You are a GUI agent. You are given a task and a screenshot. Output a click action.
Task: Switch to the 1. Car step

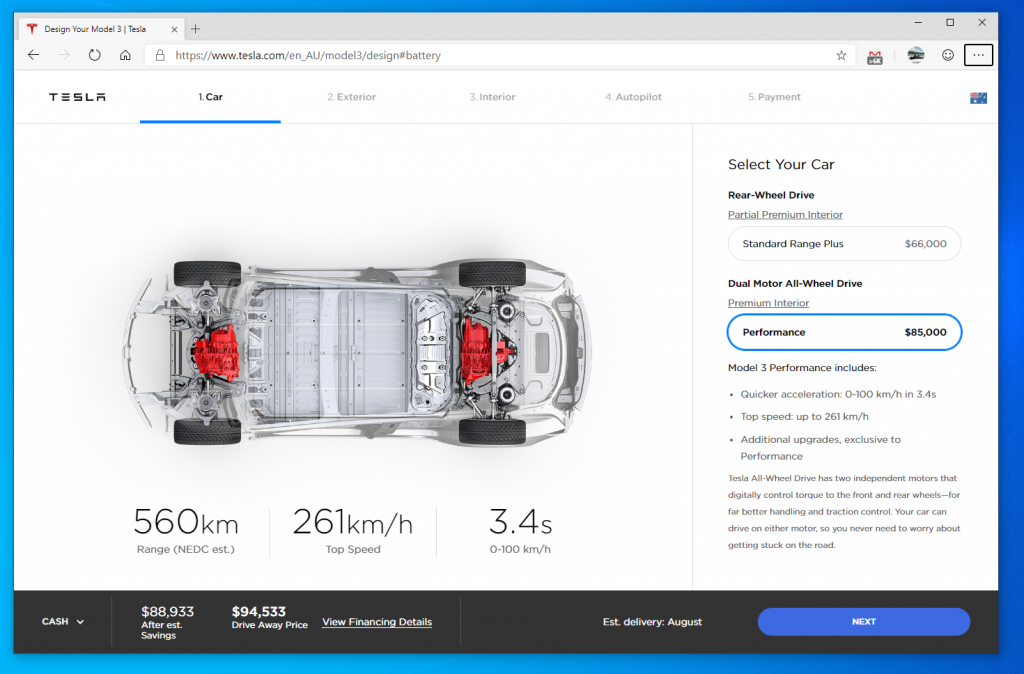[210, 97]
